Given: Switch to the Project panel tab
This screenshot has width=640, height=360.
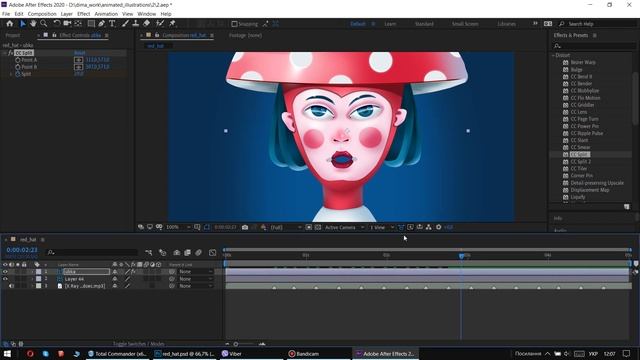Looking at the screenshot, I should pyautogui.click(x=13, y=36).
